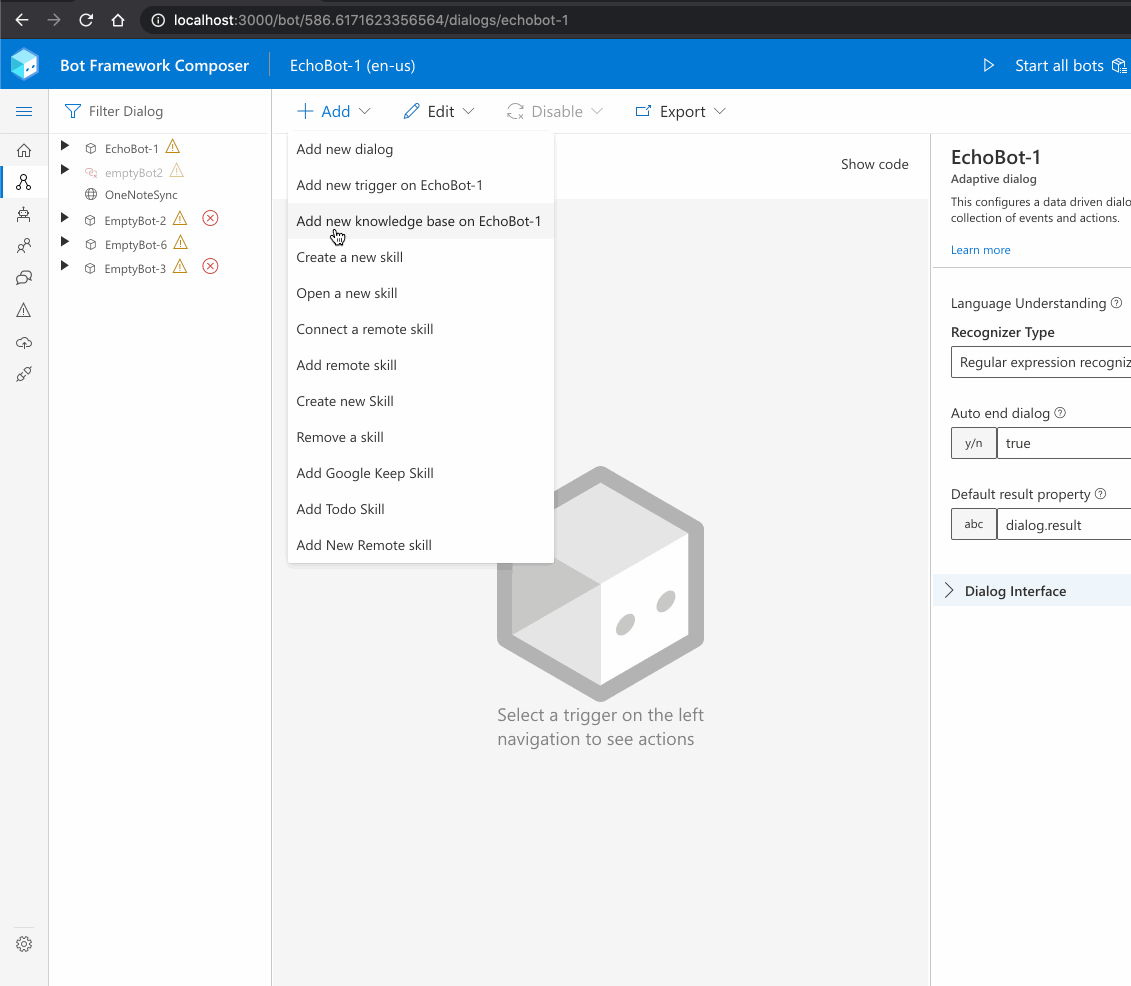Expand the EmptyBot-2 tree node
The image size is (1131, 986).
[65, 218]
